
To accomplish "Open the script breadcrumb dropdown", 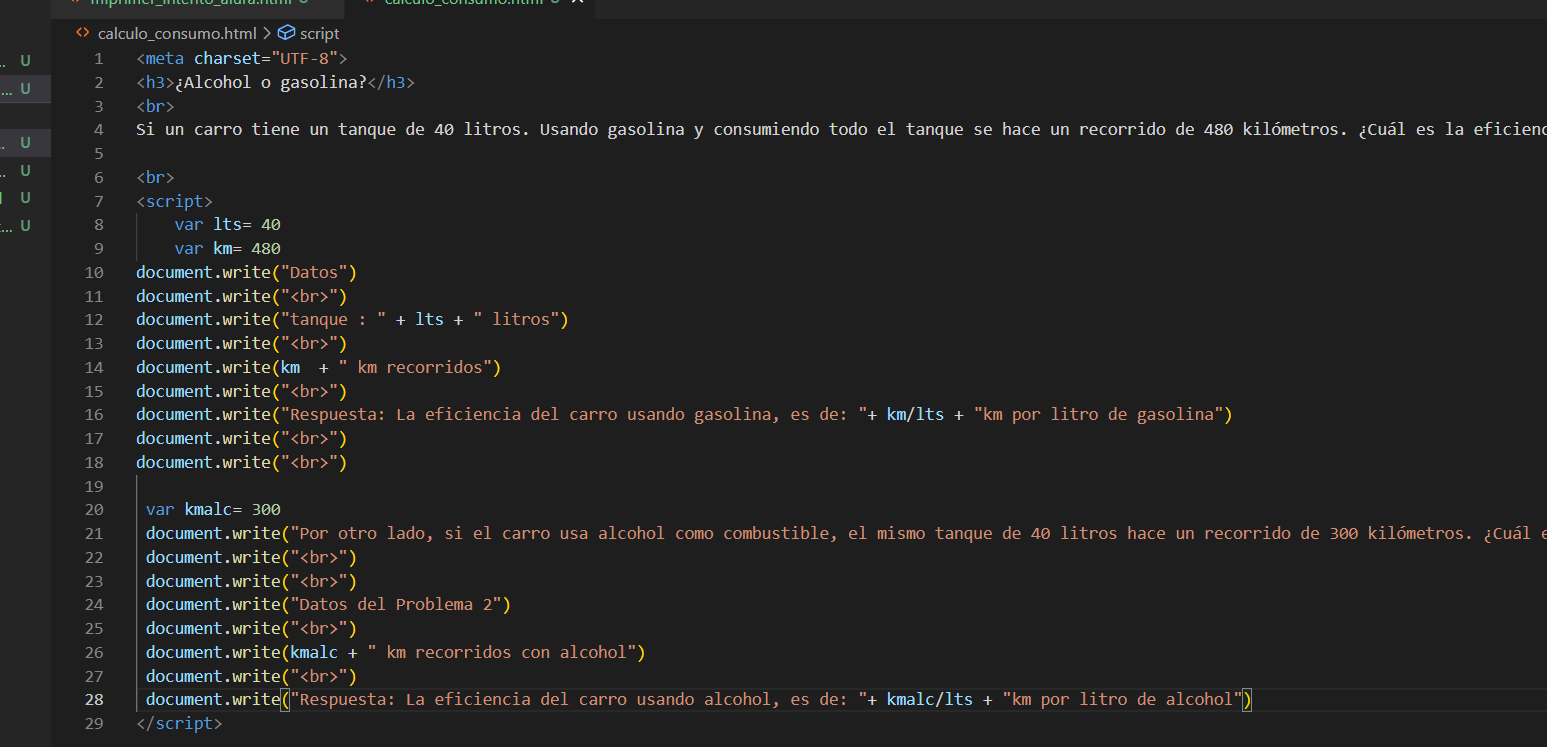I will tap(319, 33).
